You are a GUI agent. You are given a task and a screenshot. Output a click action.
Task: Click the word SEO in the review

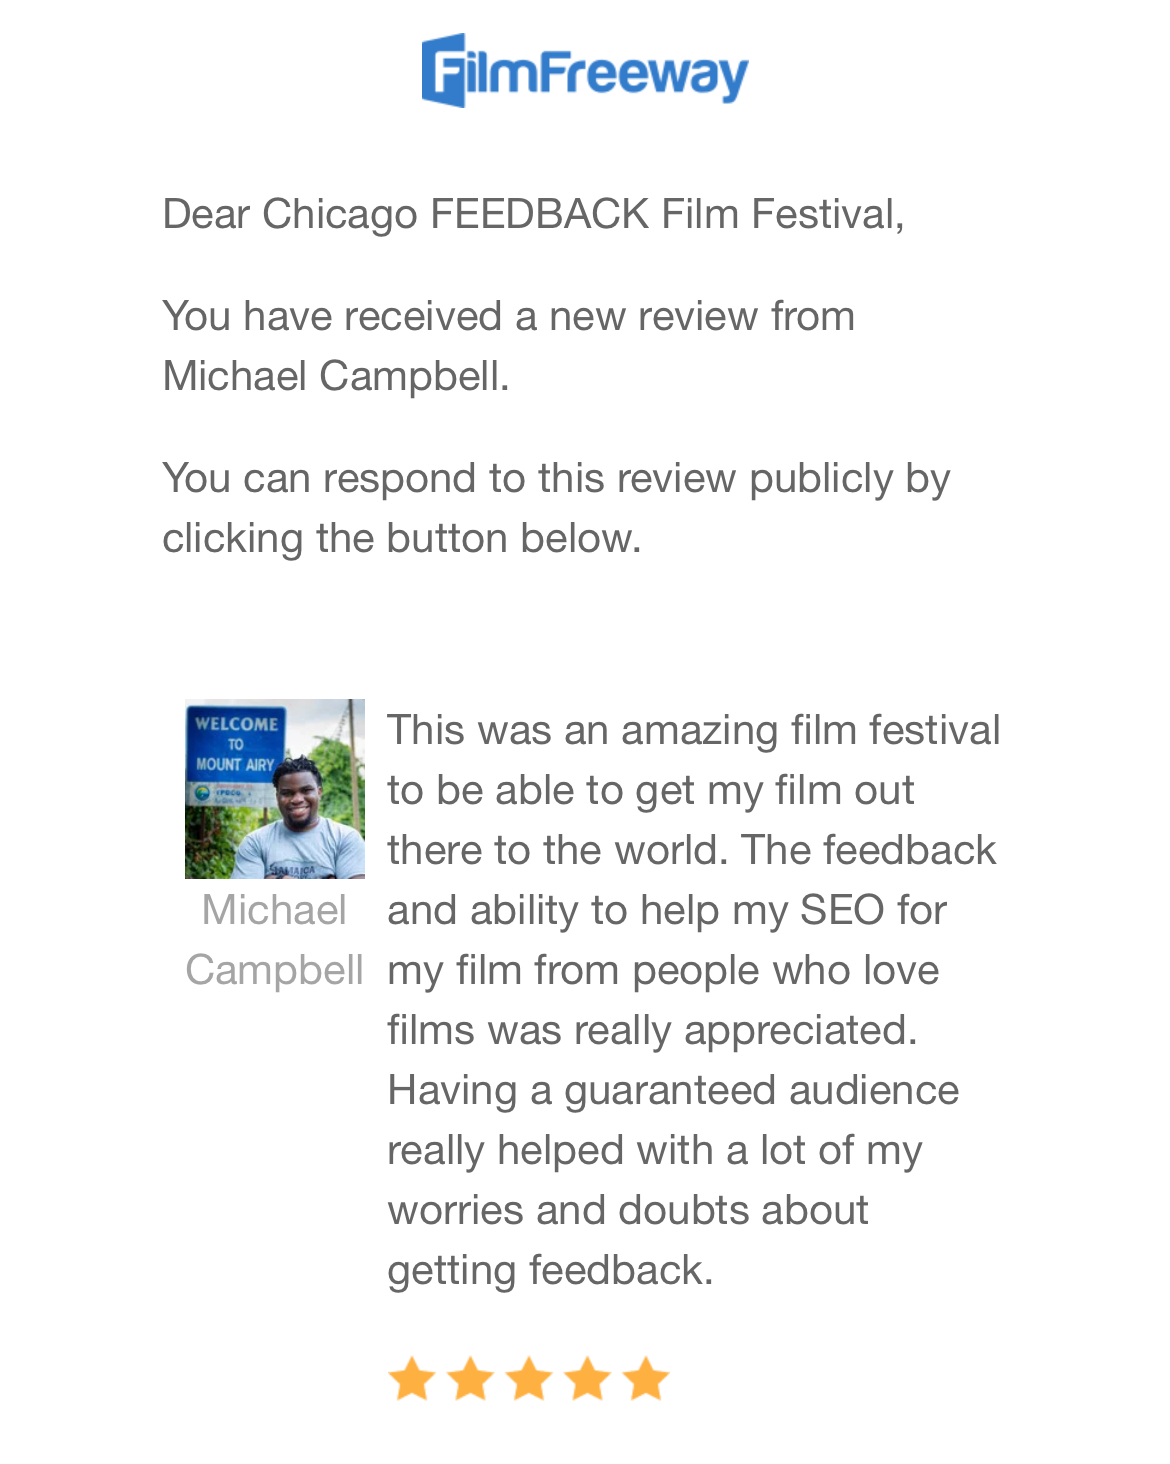coord(841,910)
